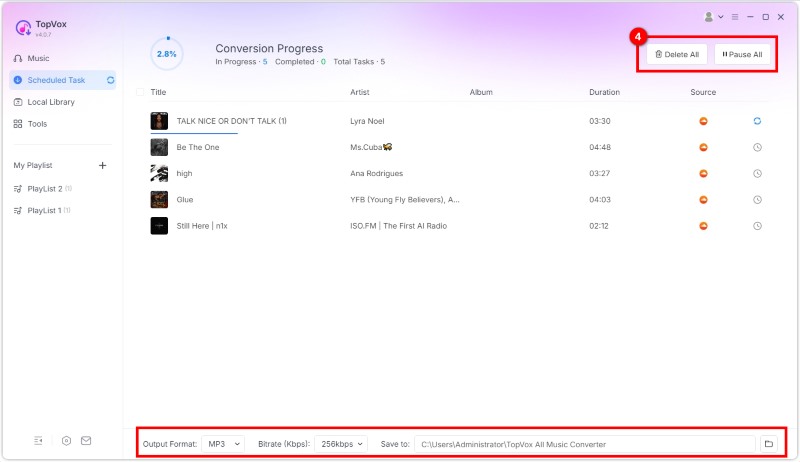Click the Save to path field
This screenshot has height=462, width=800.
pos(585,443)
